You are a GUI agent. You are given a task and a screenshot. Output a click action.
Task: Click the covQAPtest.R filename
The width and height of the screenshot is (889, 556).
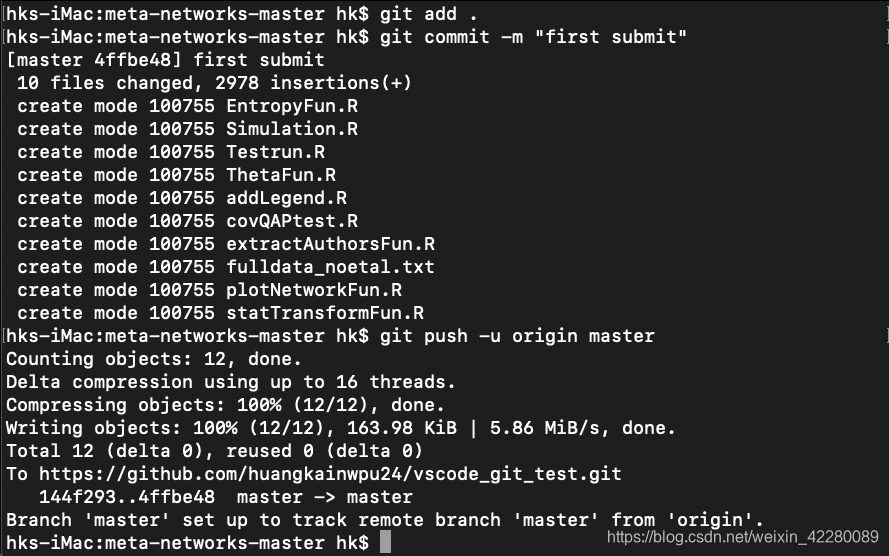coord(292,221)
